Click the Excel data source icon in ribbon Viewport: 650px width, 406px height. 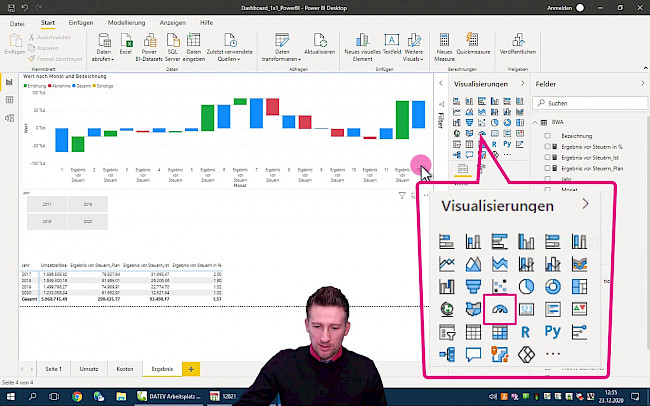click(125, 45)
